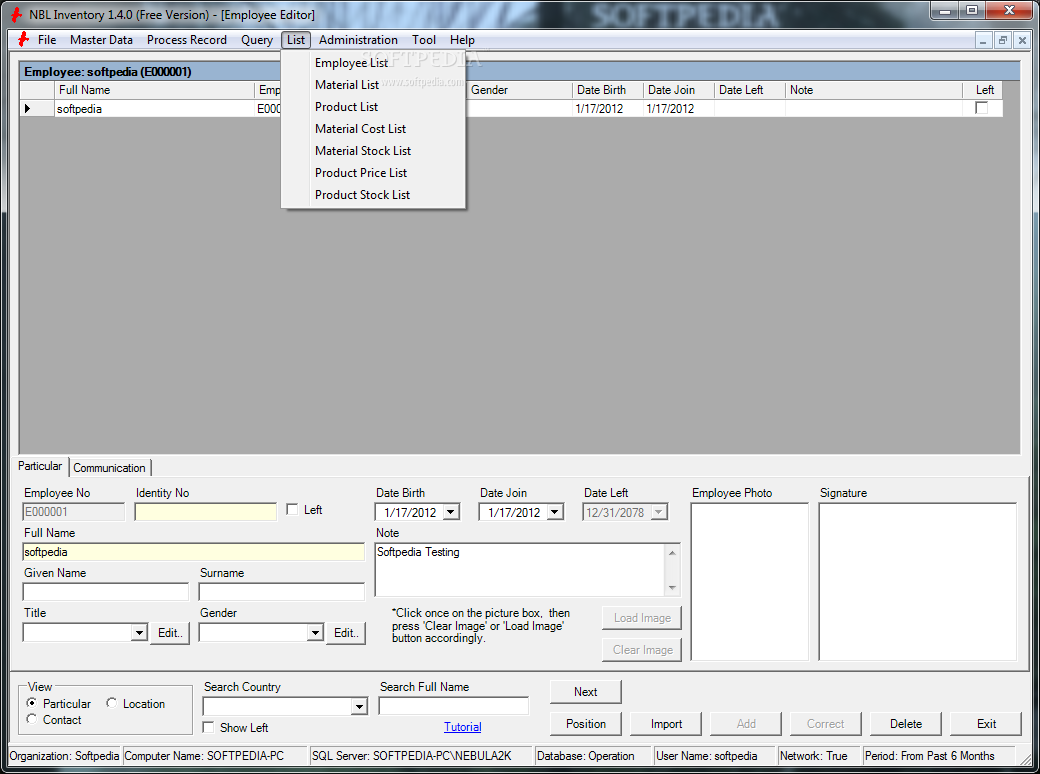Click the Surname input field
Viewport: 1040px width, 774px height.
coord(281,592)
